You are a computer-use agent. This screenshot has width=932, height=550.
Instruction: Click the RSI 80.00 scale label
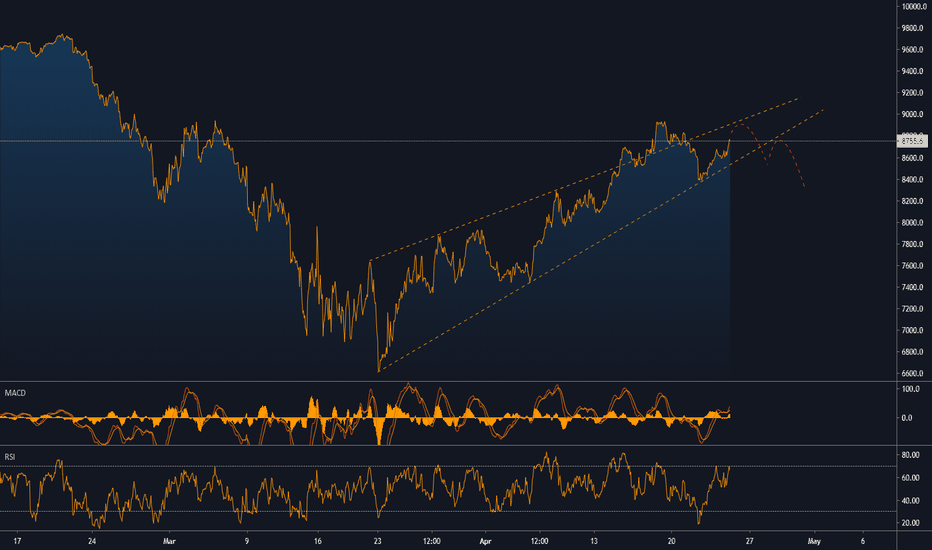pos(911,455)
